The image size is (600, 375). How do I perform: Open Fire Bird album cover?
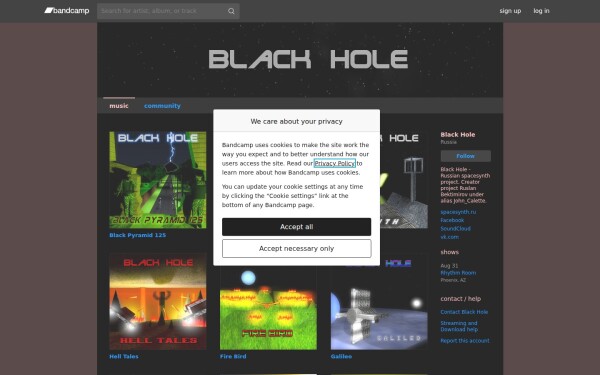268,308
